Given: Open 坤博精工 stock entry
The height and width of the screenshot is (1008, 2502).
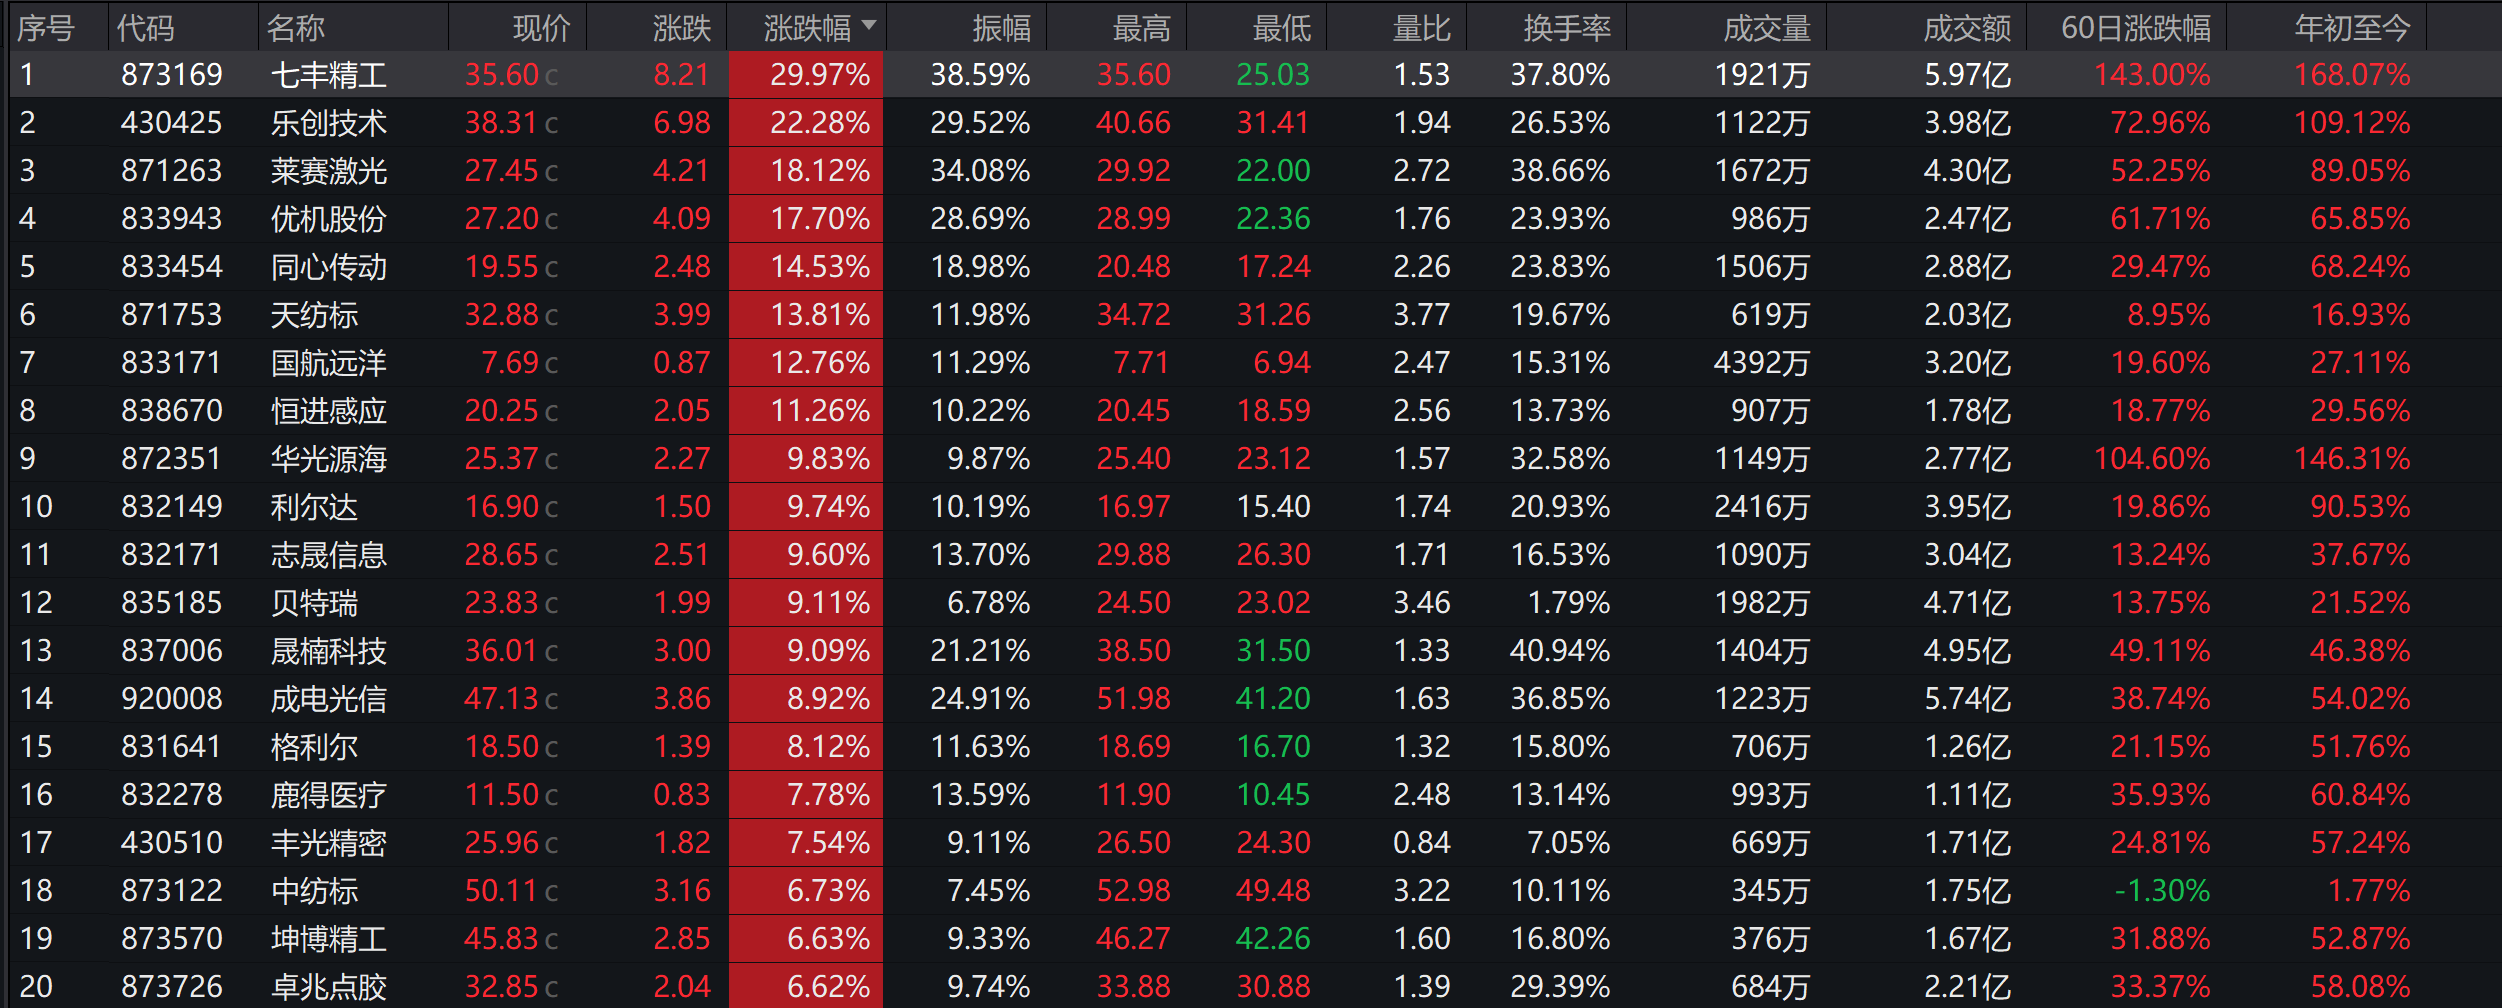Looking at the screenshot, I should (329, 939).
